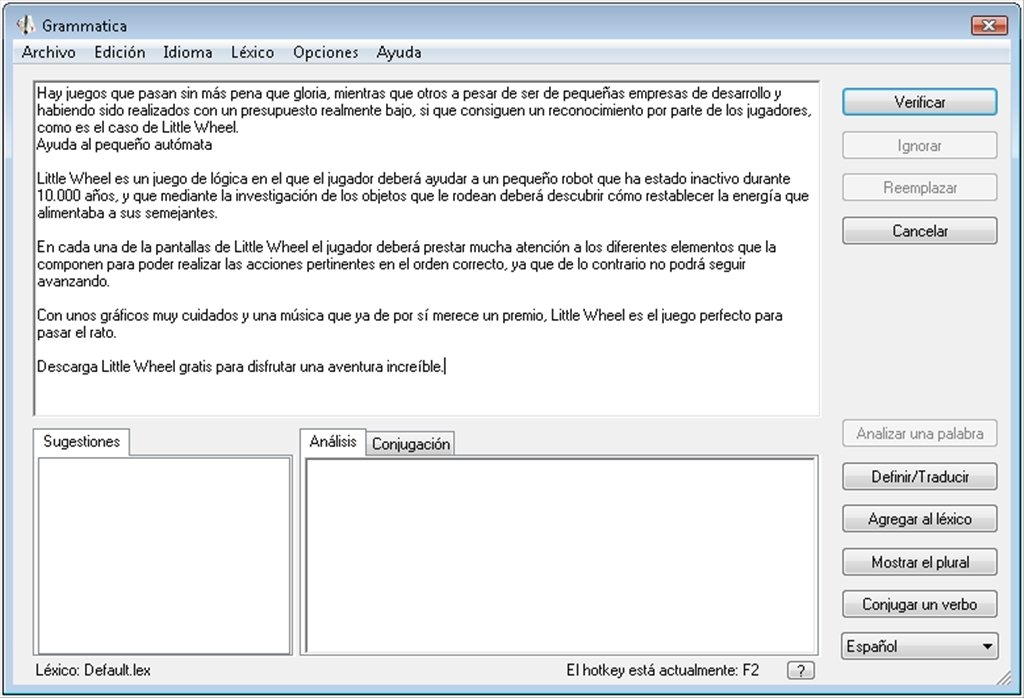
Task: Click the Análisis results pane
Action: point(561,556)
